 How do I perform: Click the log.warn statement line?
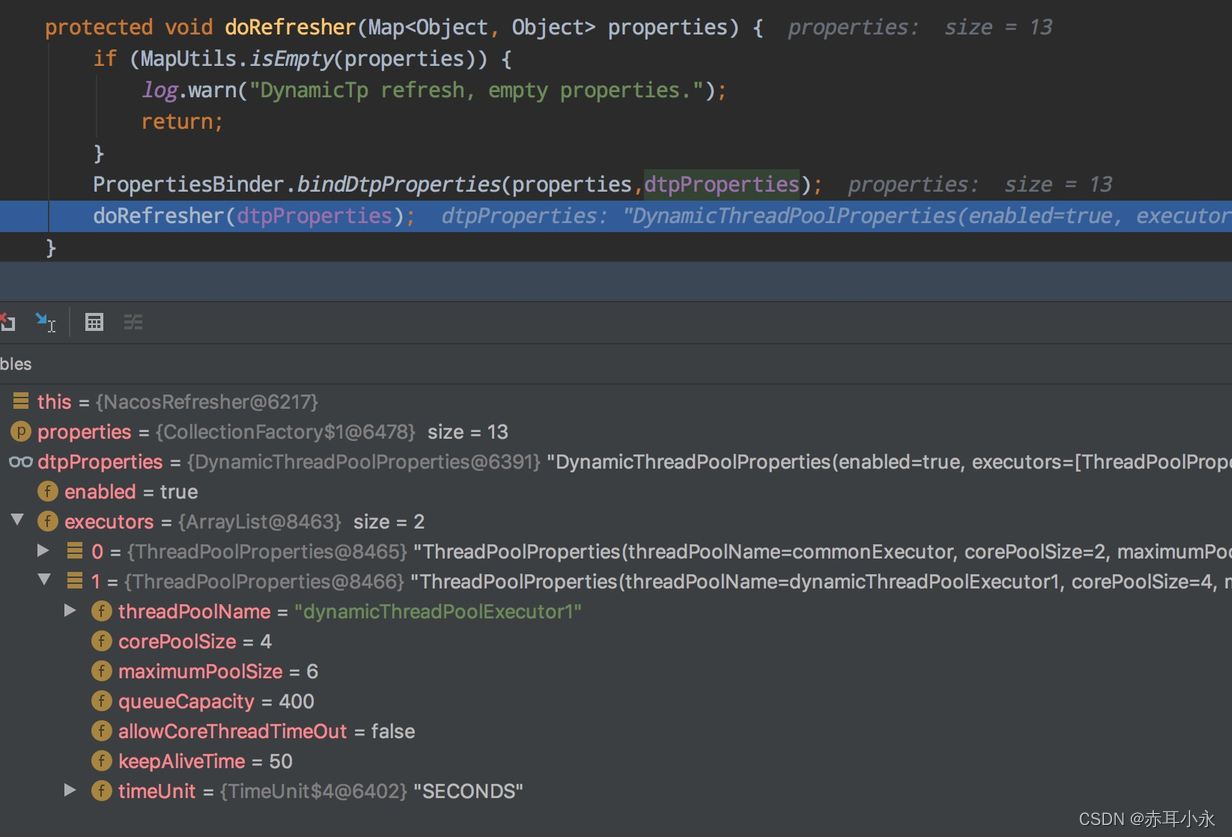434,90
